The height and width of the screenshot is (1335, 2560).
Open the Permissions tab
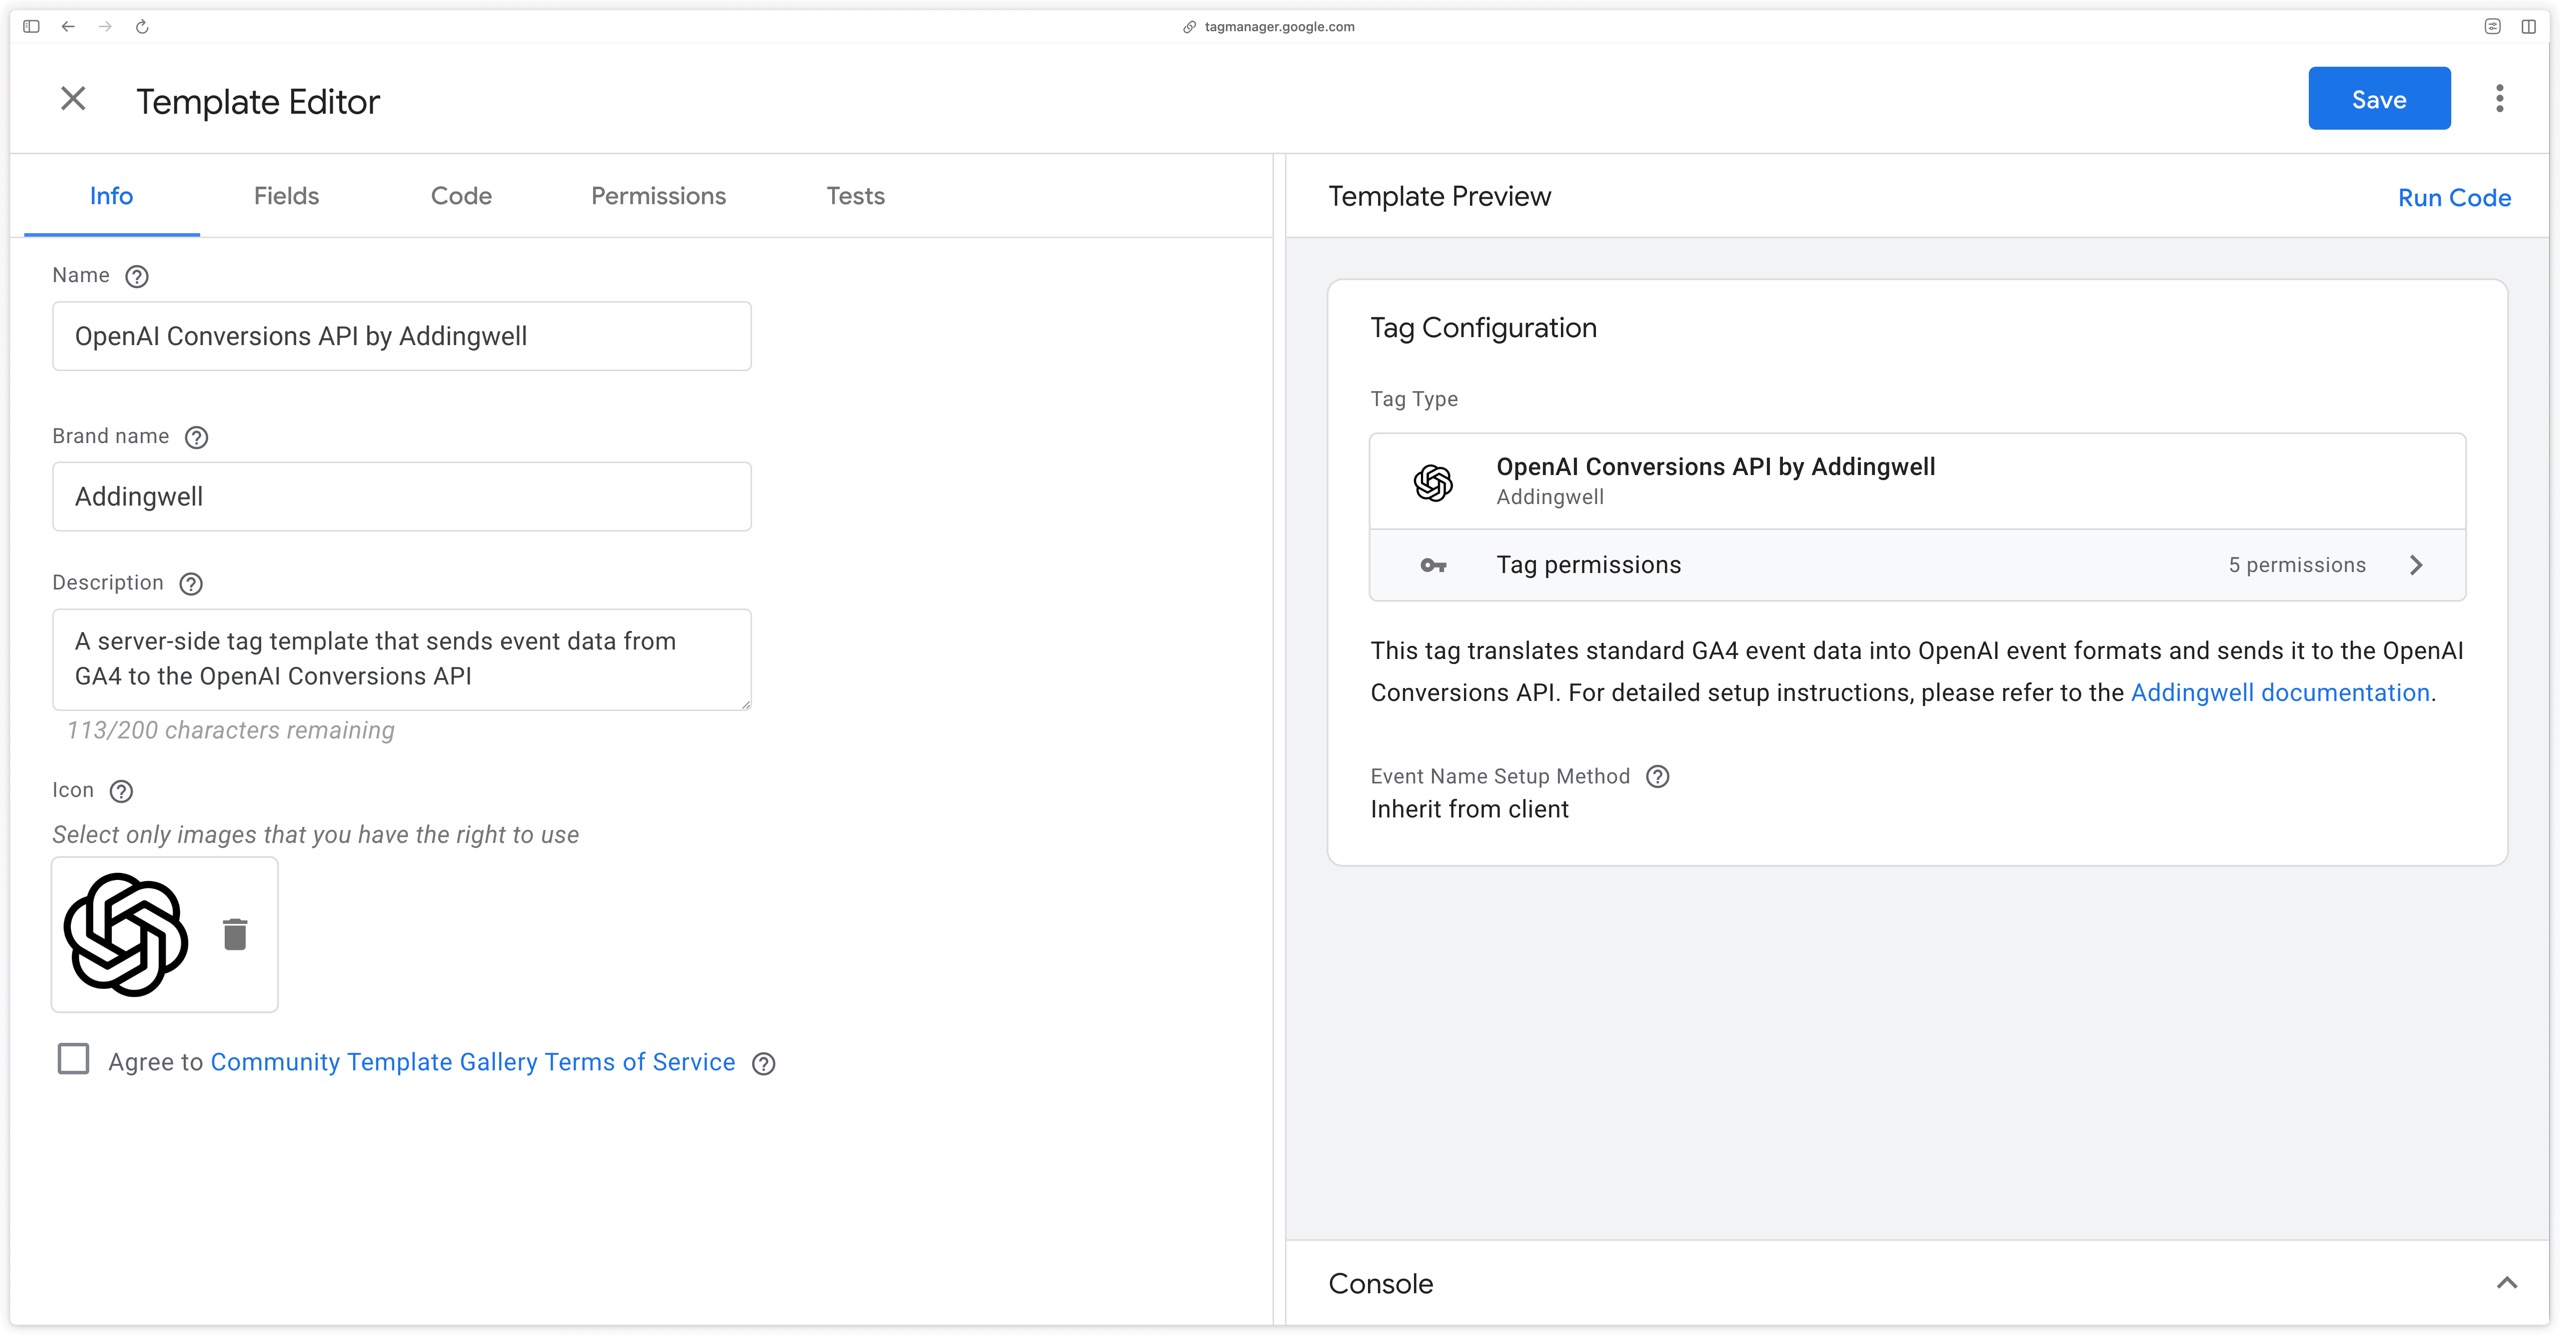click(x=658, y=196)
